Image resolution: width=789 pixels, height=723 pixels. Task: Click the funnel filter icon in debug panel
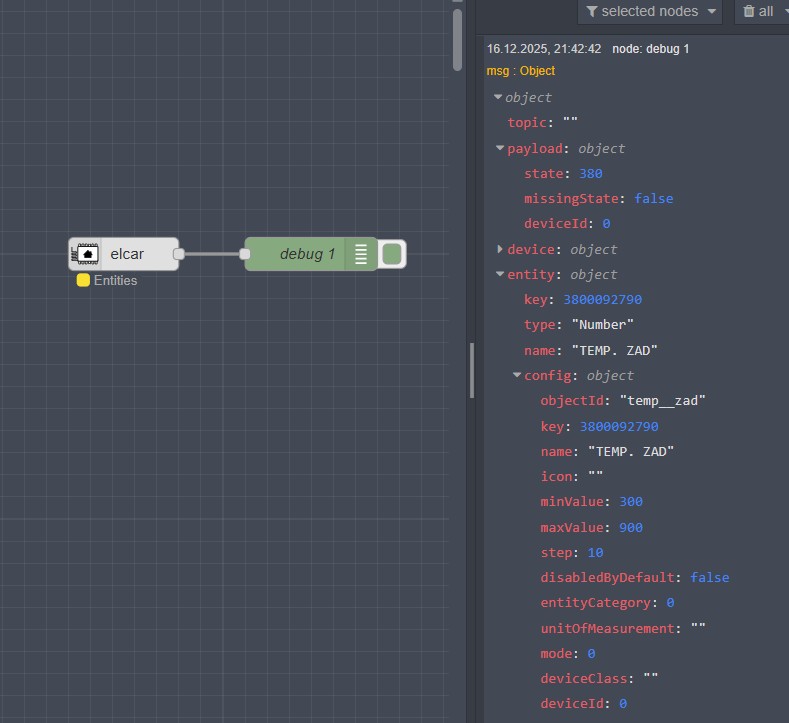(x=592, y=11)
